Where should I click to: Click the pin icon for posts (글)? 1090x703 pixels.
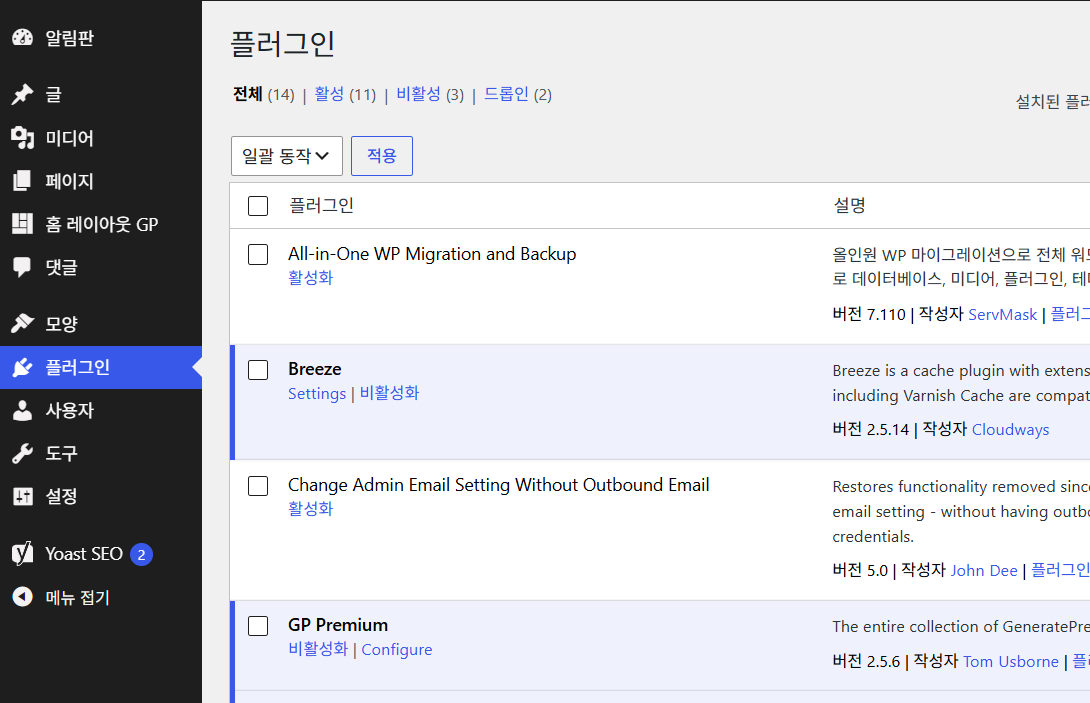[x=22, y=94]
